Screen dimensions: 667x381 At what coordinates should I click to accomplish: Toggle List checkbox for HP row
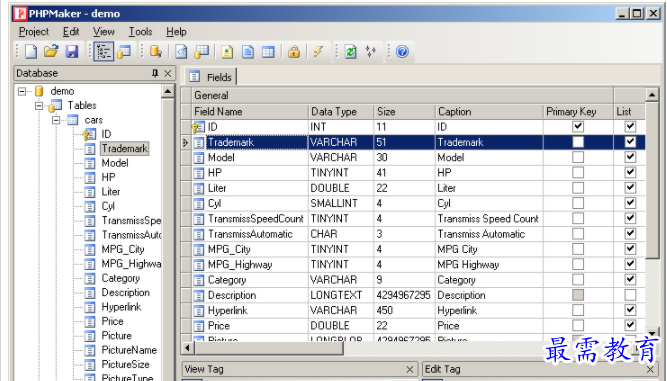tap(630, 172)
